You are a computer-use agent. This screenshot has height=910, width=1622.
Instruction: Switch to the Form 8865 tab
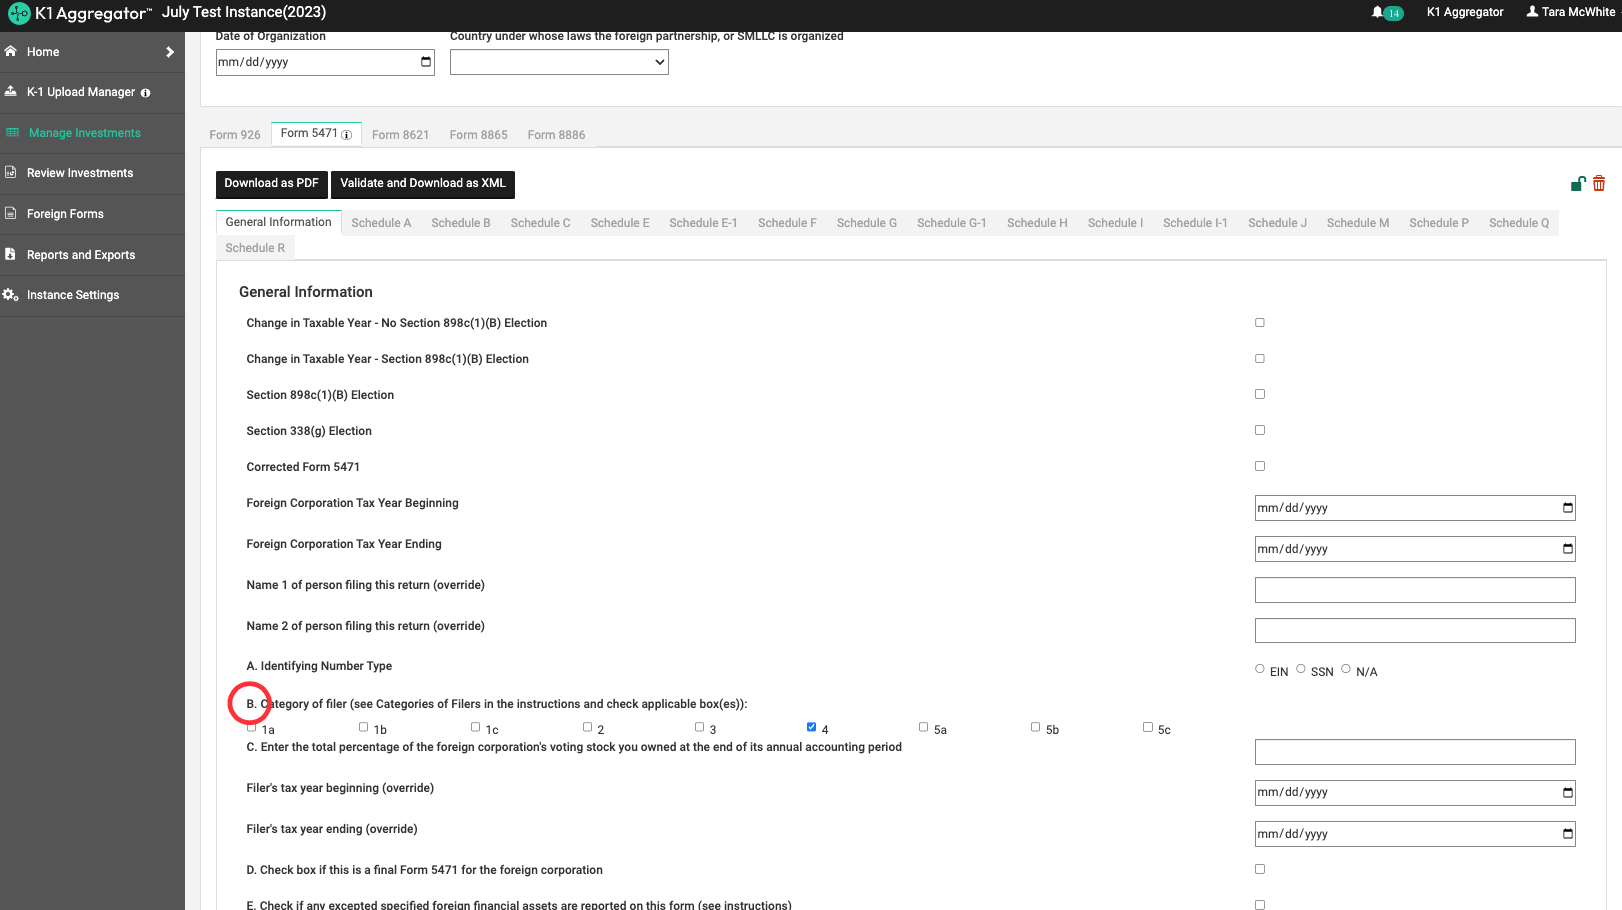click(x=478, y=135)
